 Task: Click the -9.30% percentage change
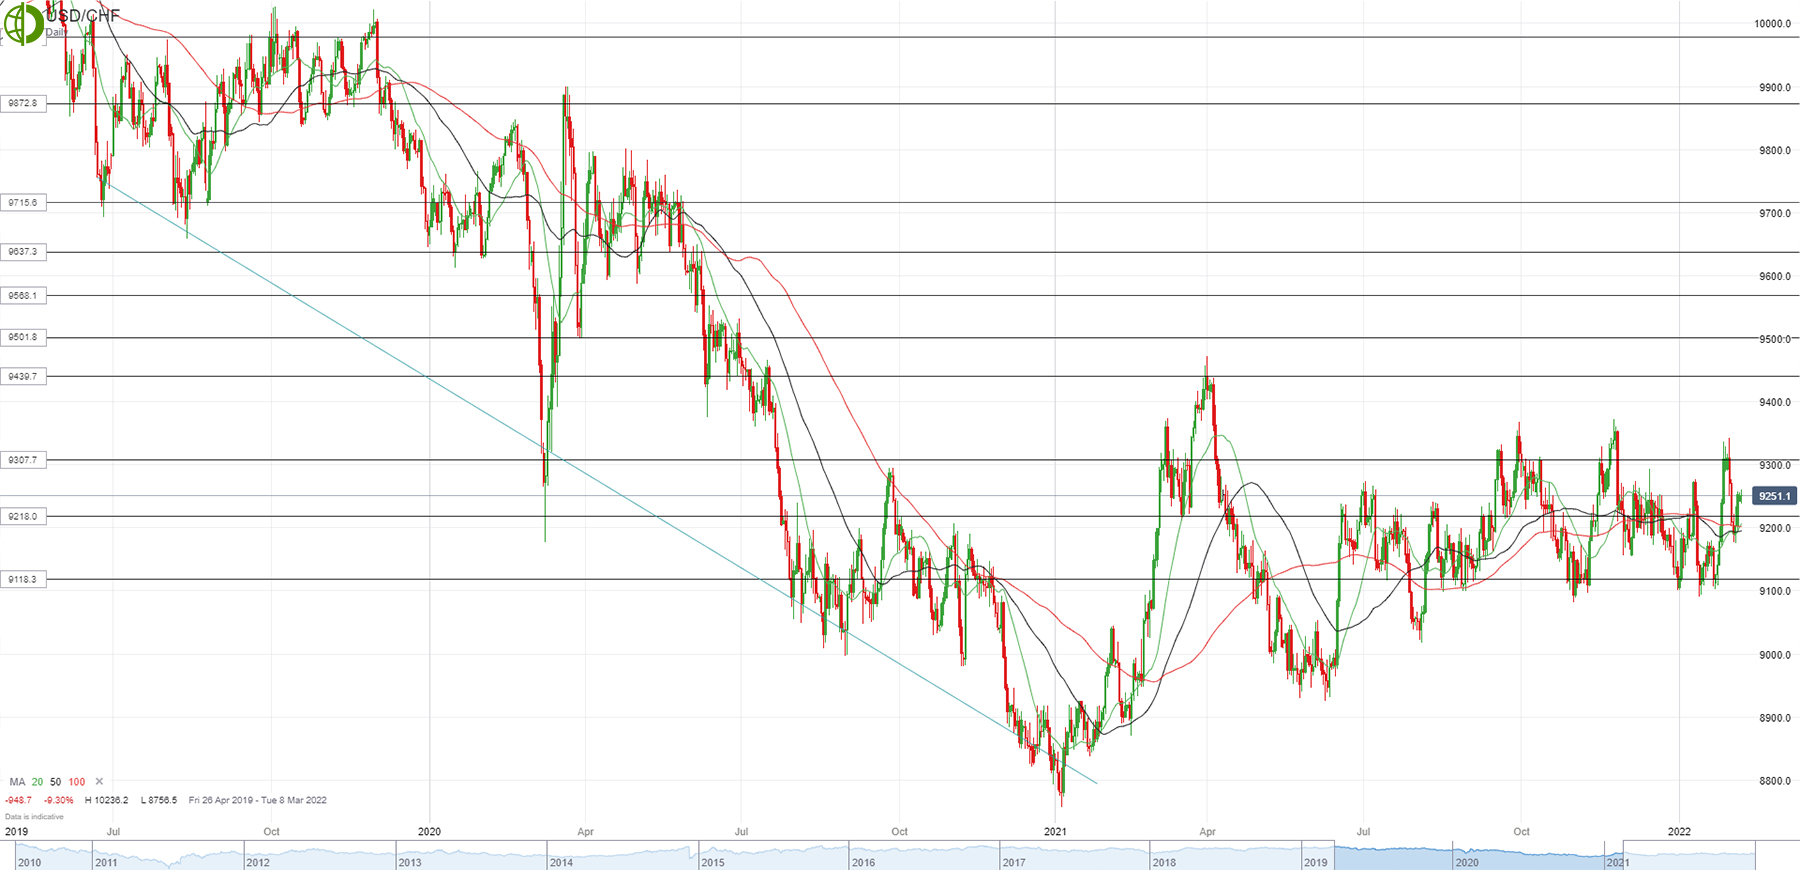(57, 800)
